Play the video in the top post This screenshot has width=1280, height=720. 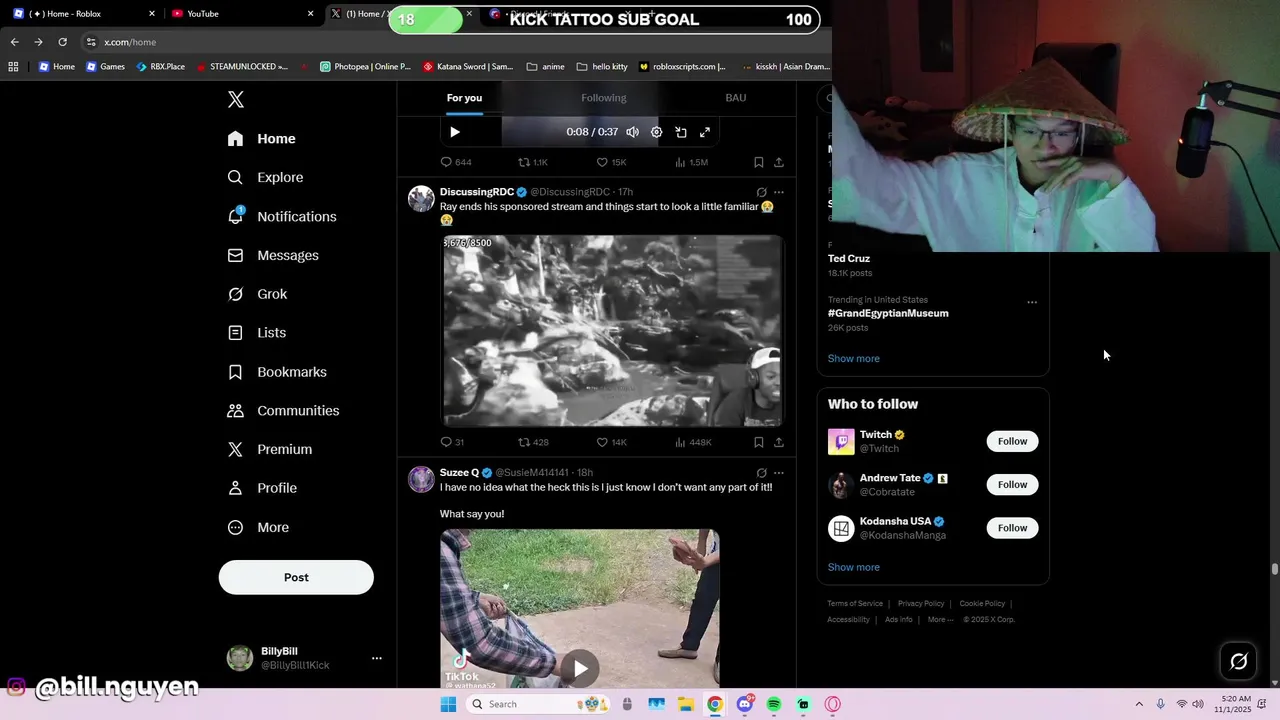click(455, 132)
